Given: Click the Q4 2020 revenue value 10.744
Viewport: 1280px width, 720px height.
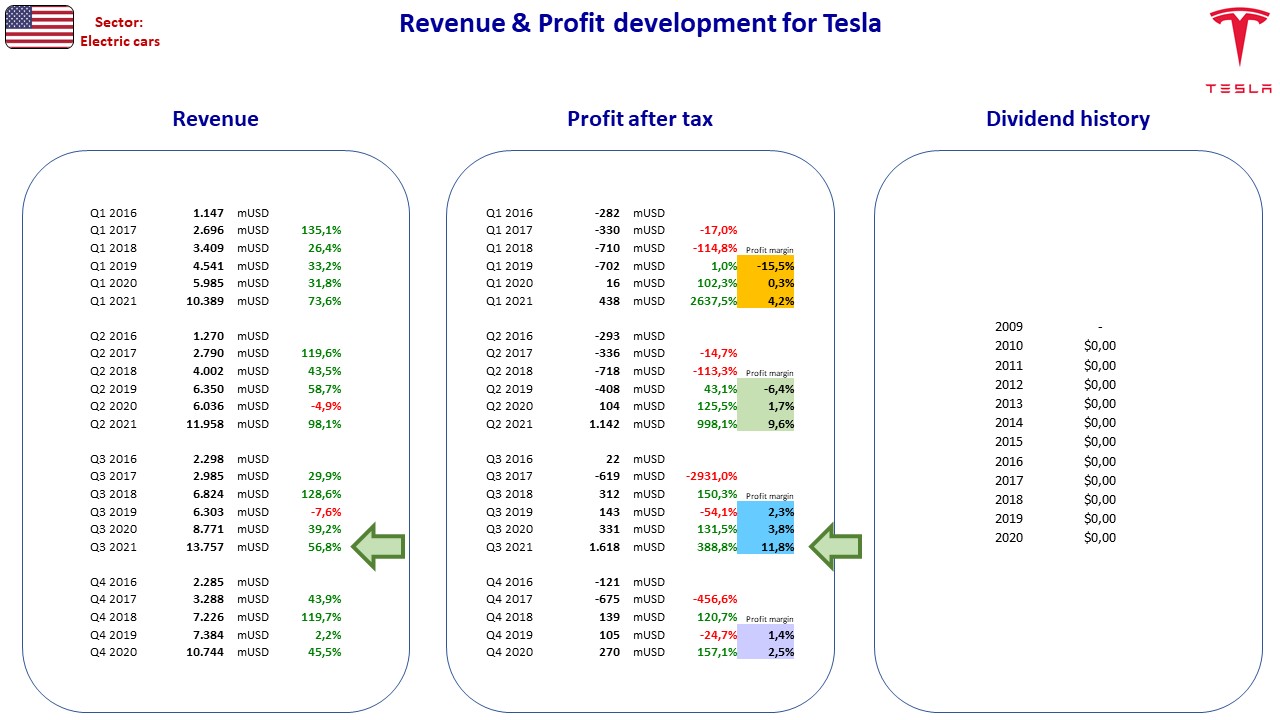Looking at the screenshot, I should pos(204,652).
